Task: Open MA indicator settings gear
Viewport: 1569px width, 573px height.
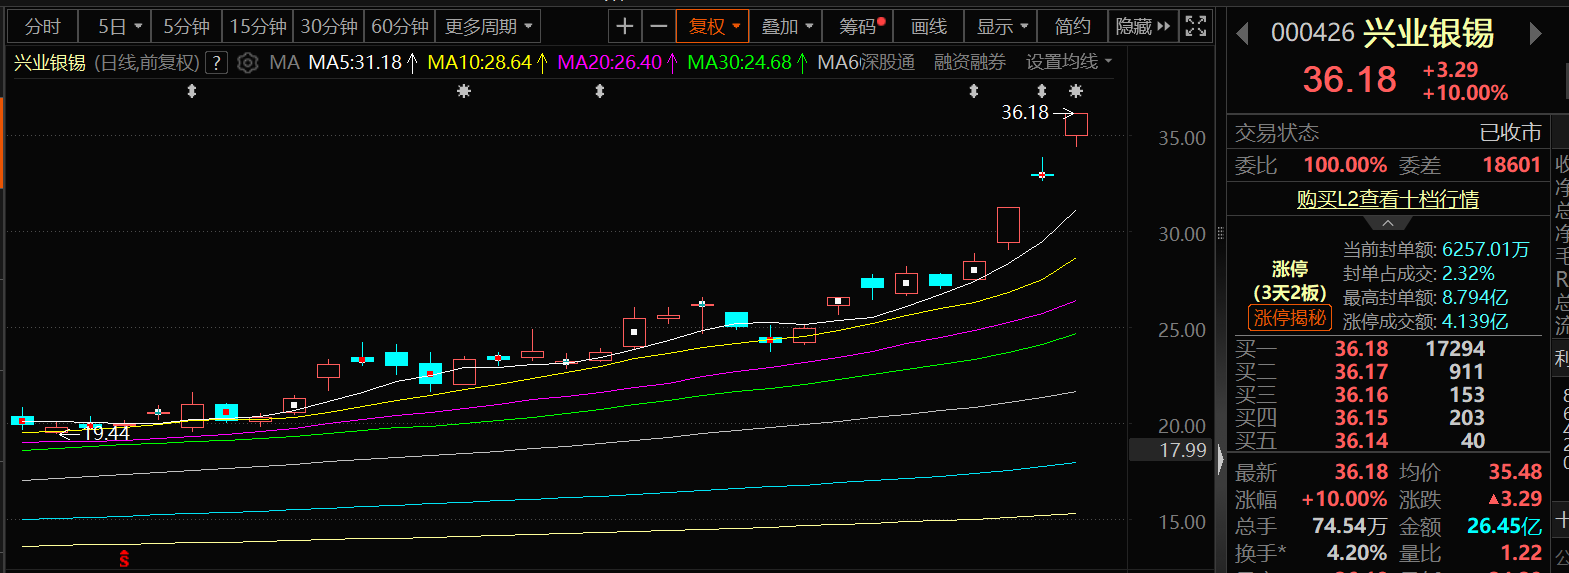Action: (x=248, y=63)
